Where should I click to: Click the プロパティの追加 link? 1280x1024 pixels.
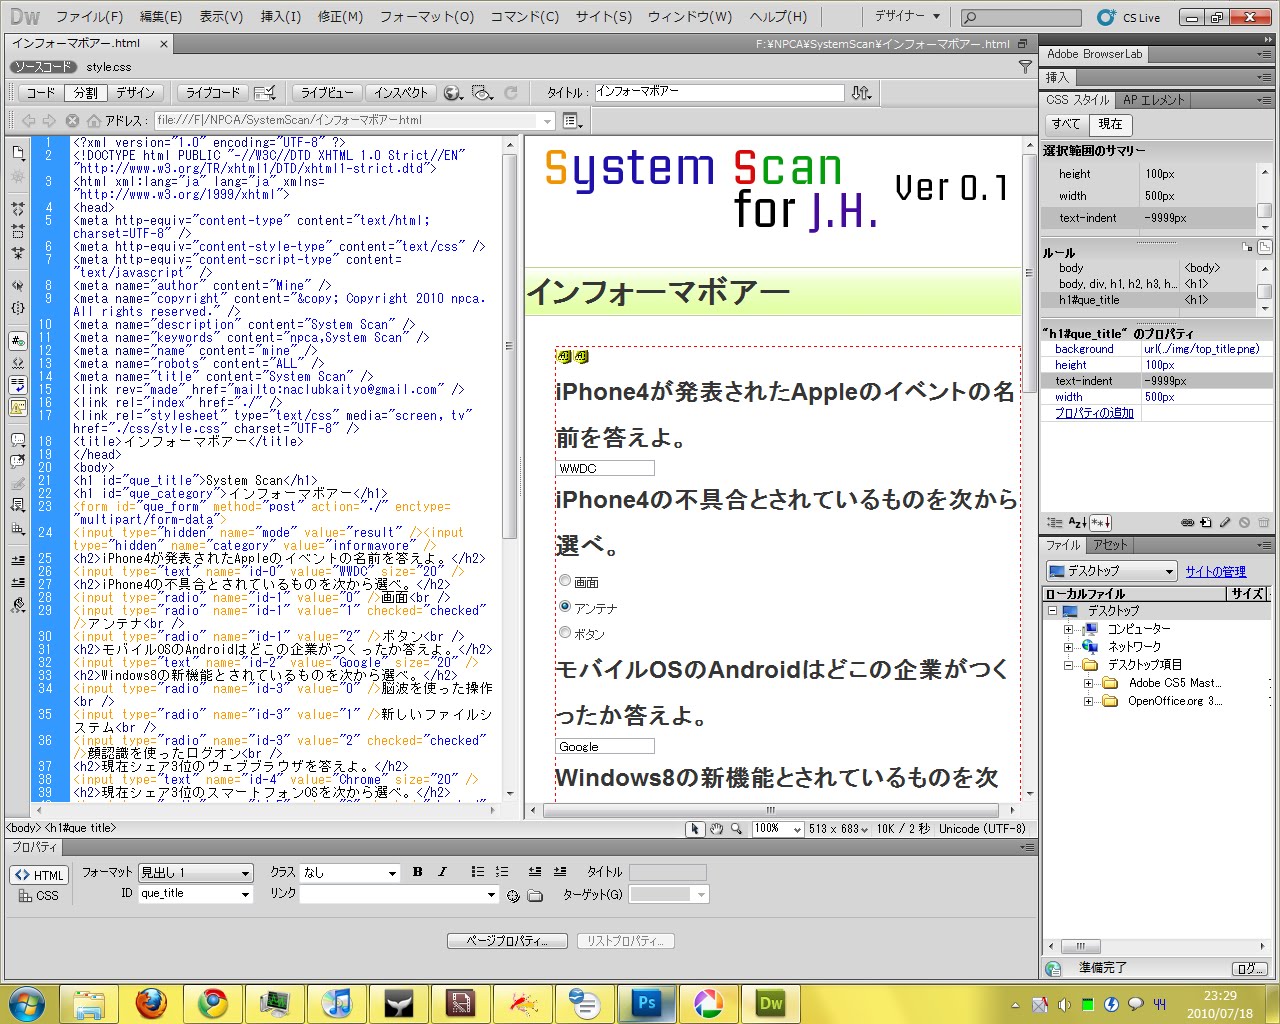coord(1094,413)
